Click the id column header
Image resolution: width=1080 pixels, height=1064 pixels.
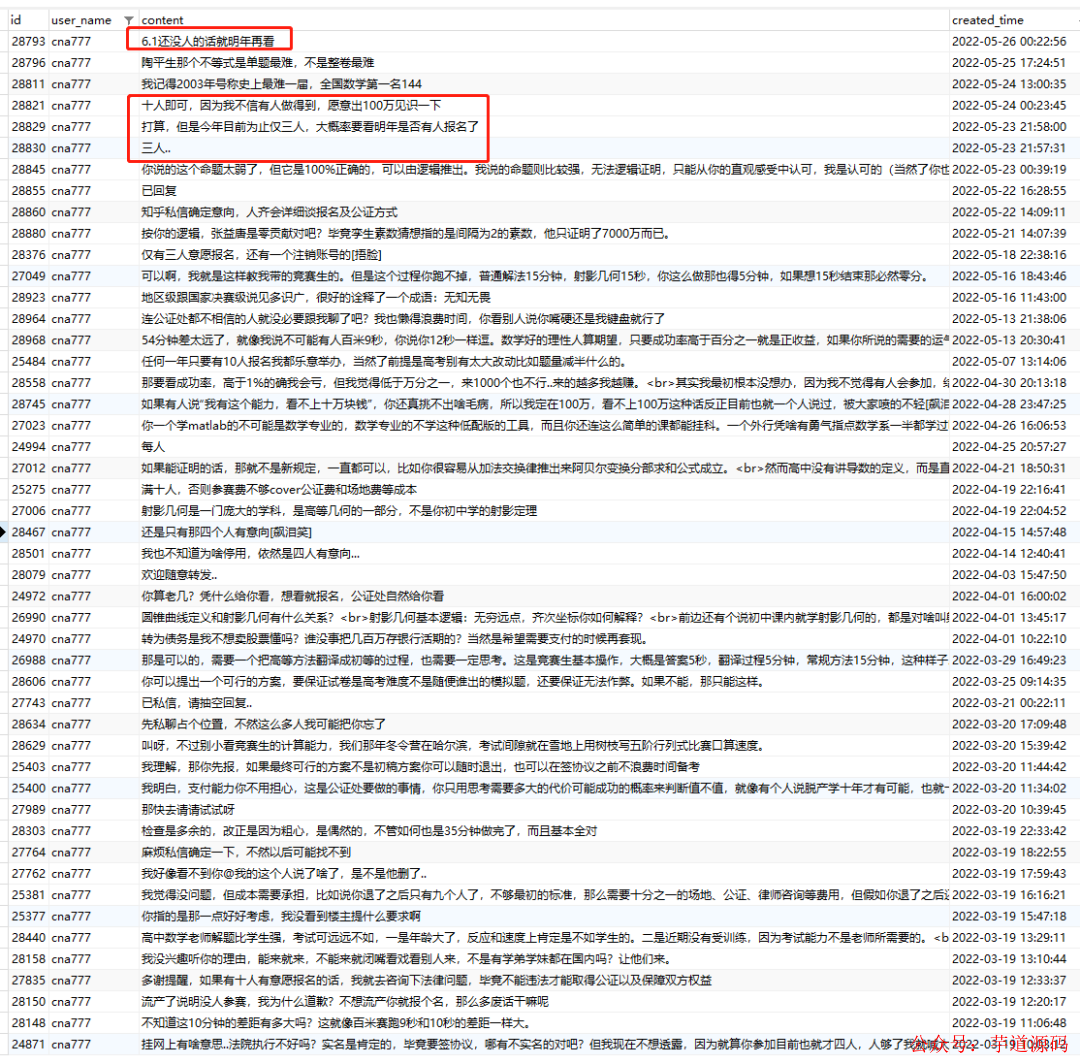tap(16, 20)
